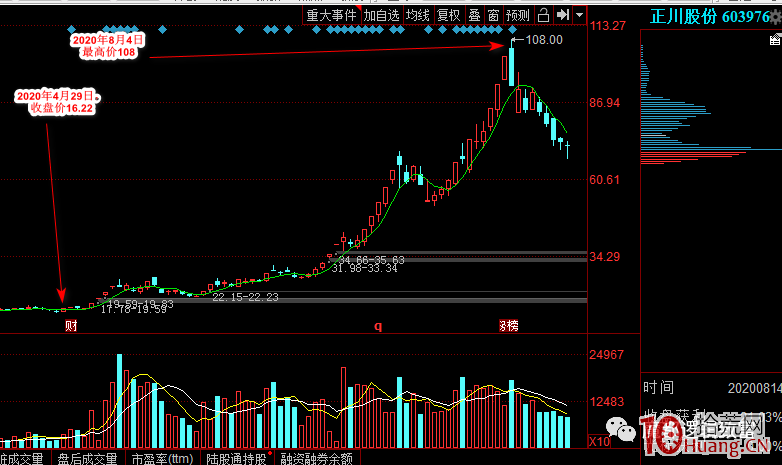
Task: Select the 正川股份 603976 stock title
Action: point(710,17)
